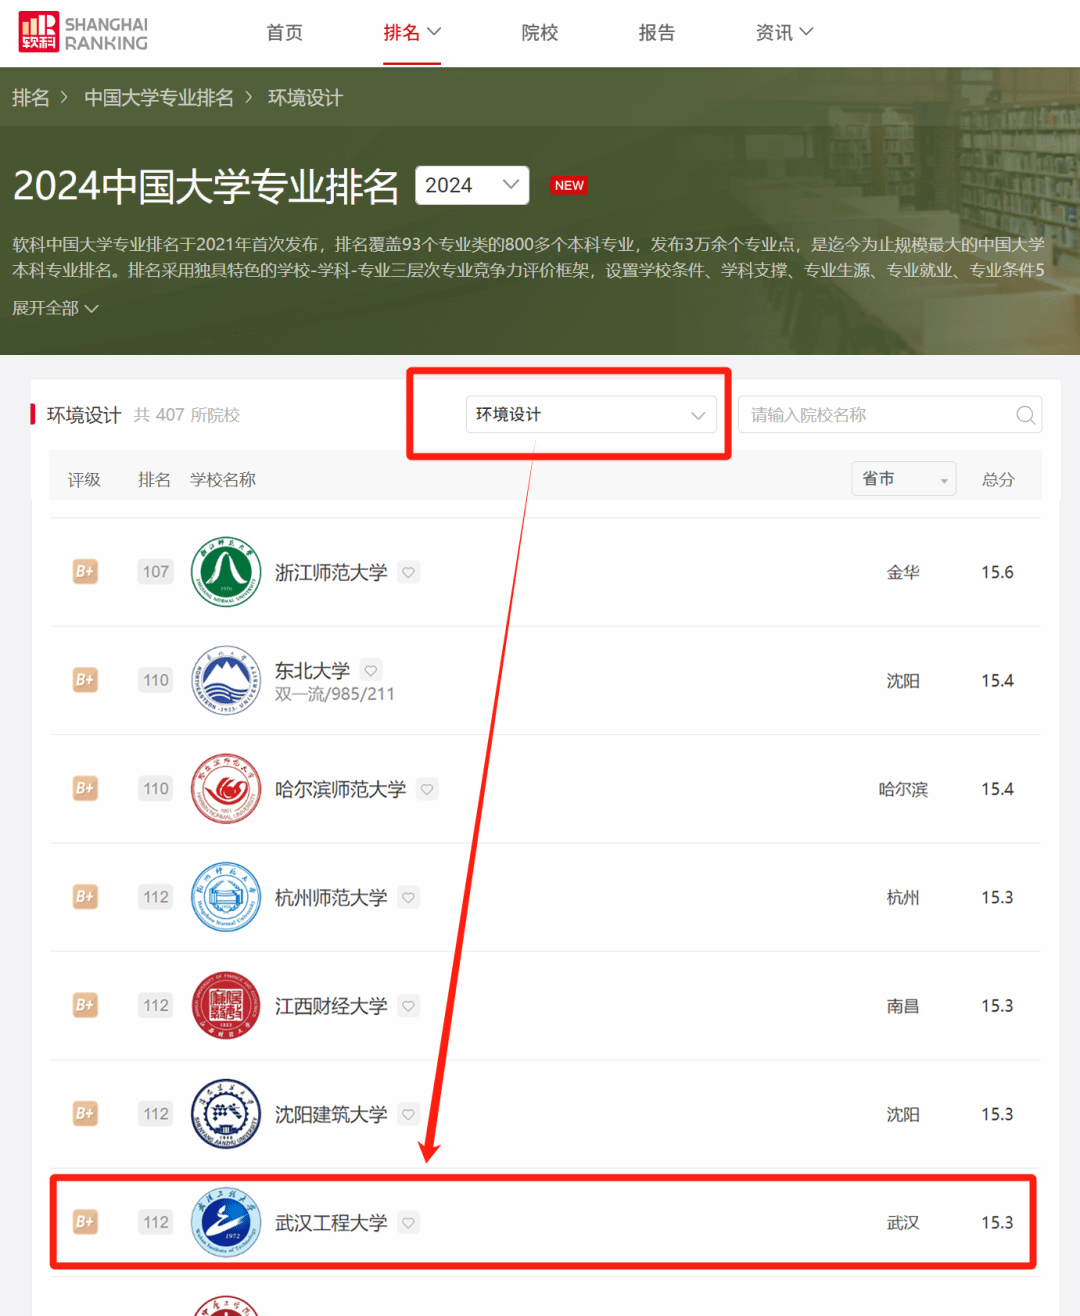1080x1316 pixels.
Task: Click the search magnifier icon
Action: click(1025, 415)
